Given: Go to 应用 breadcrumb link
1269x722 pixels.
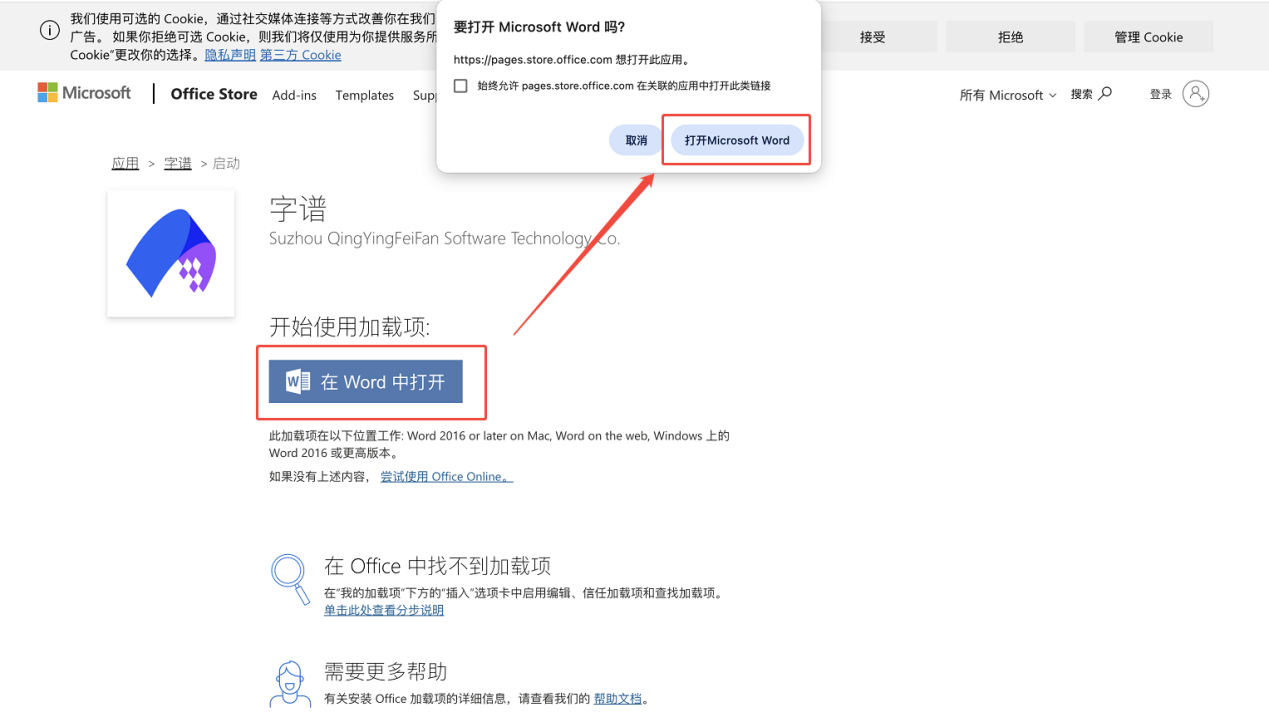Looking at the screenshot, I should point(125,163).
